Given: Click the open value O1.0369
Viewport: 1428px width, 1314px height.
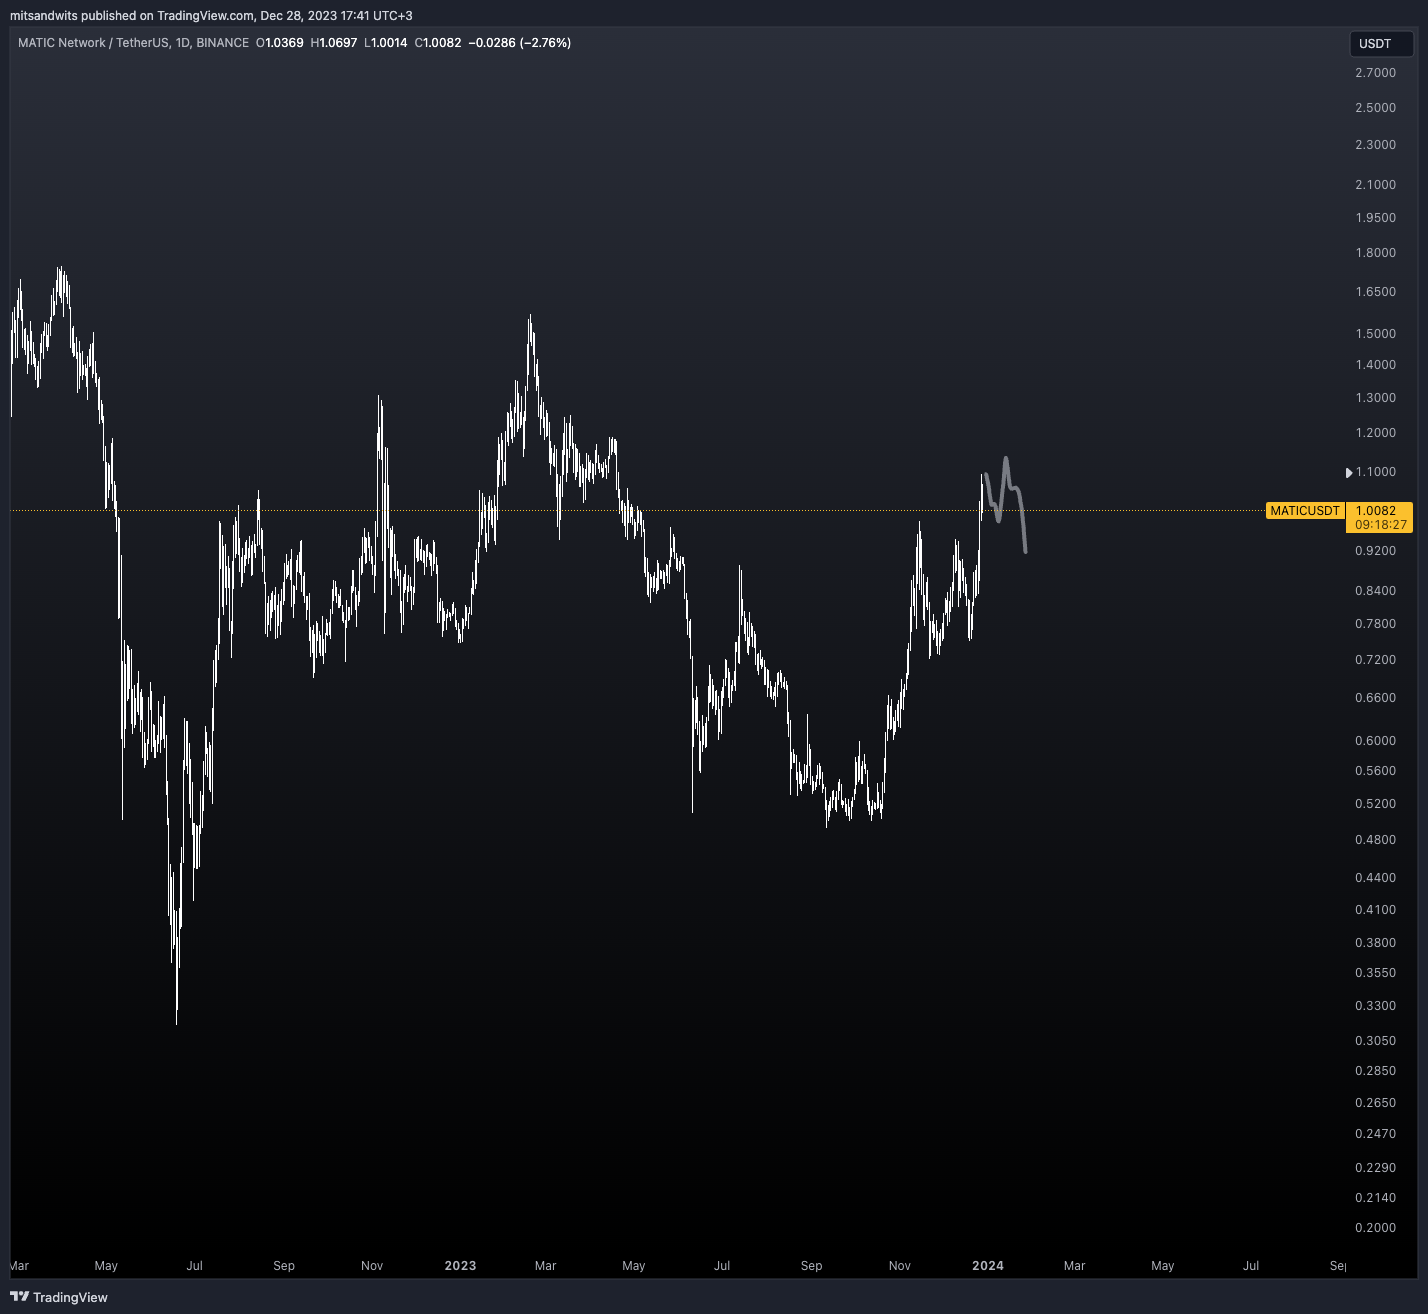Looking at the screenshot, I should coord(280,43).
